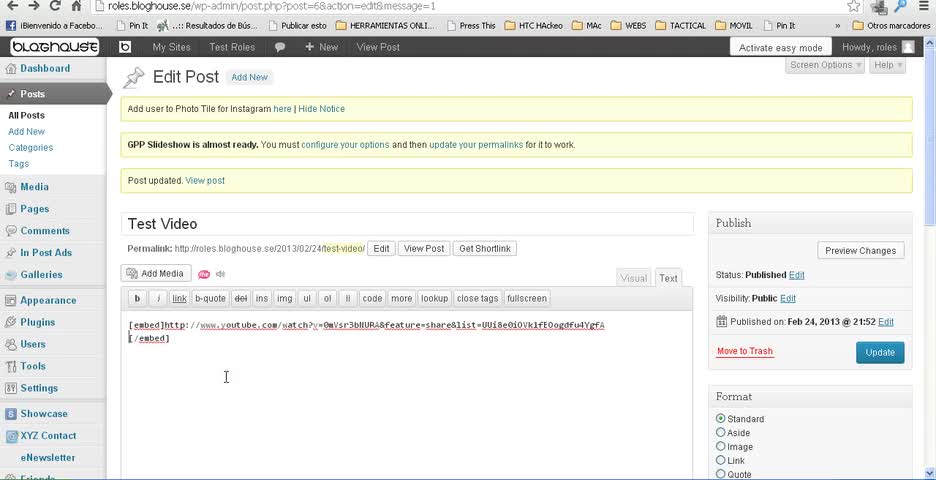Click Move to Trash link

click(744, 351)
